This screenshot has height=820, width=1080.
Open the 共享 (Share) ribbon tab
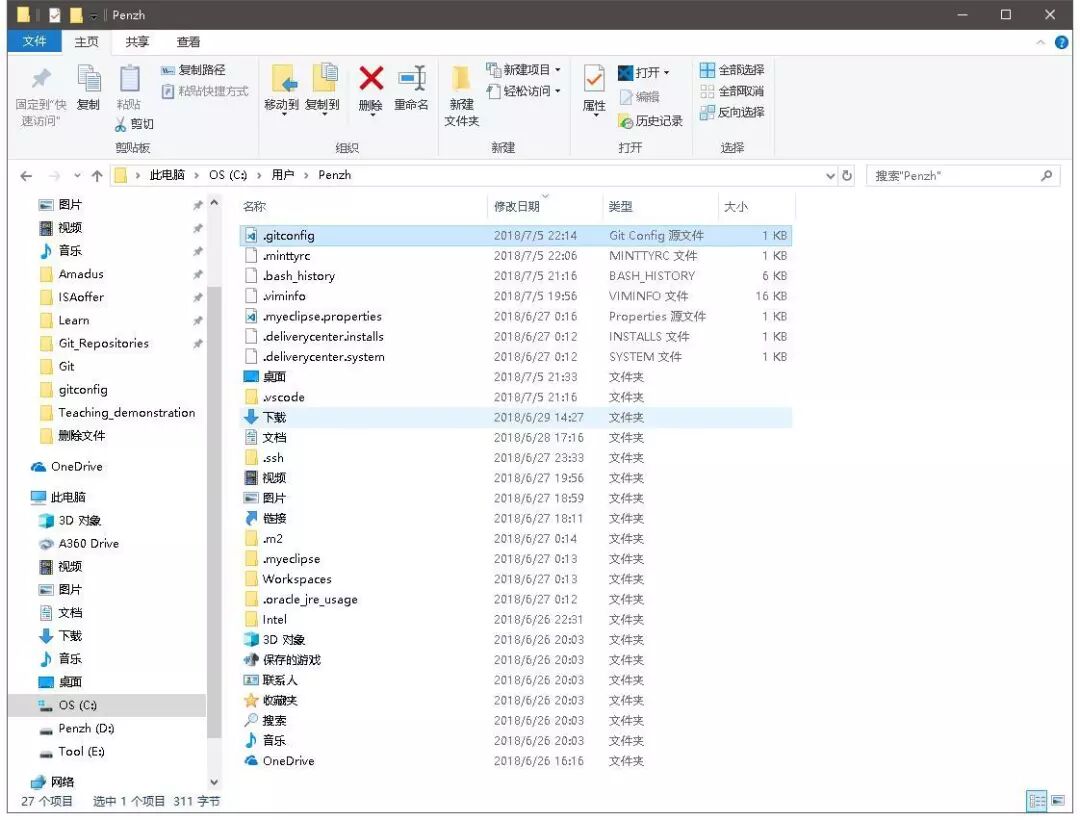[x=137, y=41]
